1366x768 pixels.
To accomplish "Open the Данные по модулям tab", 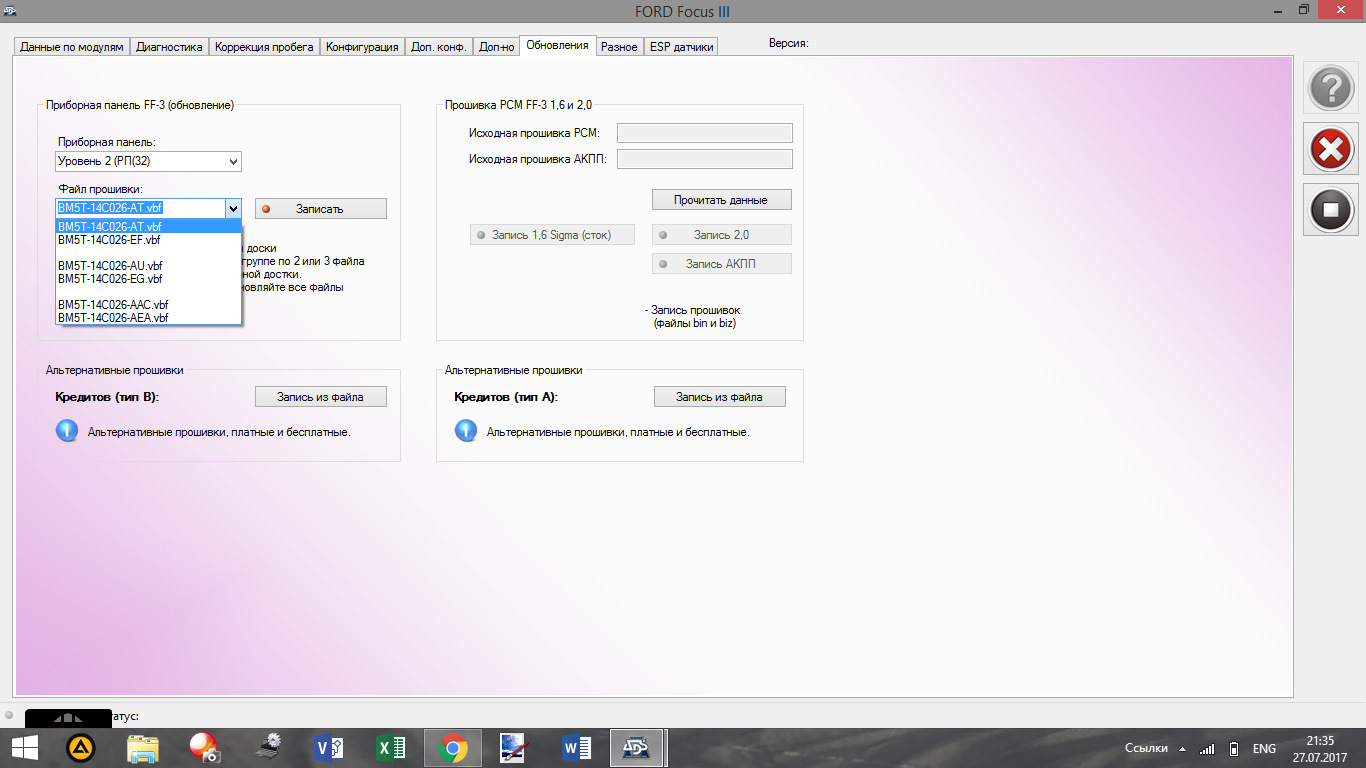I will tap(72, 47).
